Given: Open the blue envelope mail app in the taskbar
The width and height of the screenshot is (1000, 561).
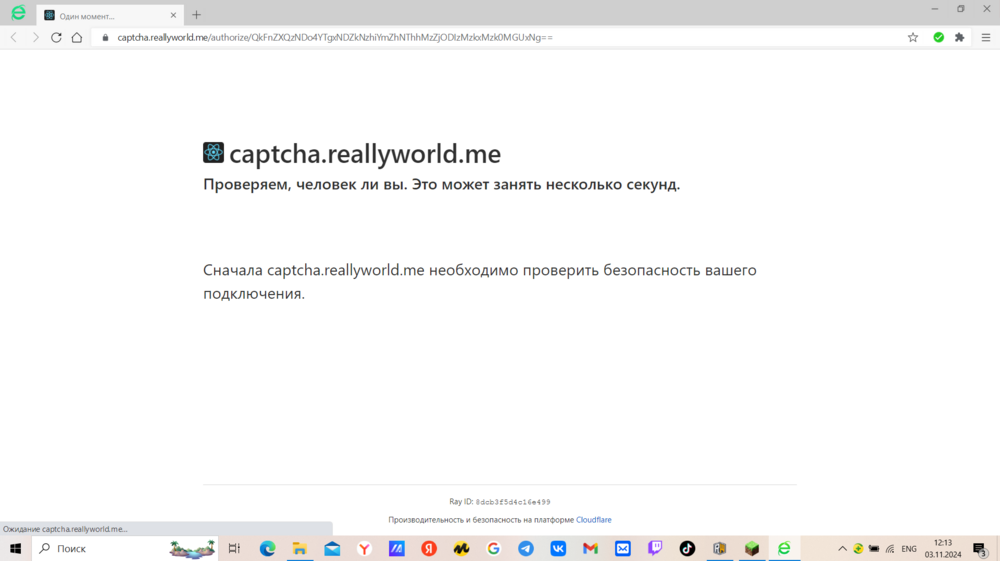Looking at the screenshot, I should (622, 548).
